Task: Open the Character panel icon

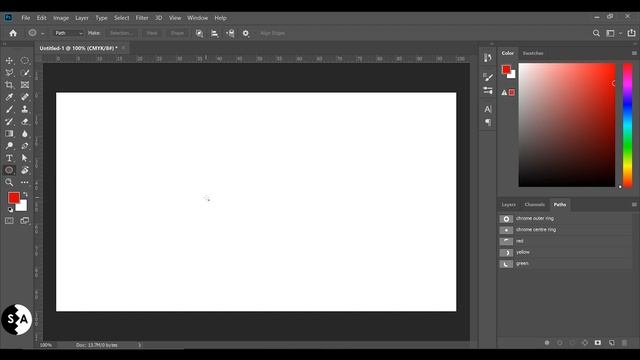Action: (488, 109)
